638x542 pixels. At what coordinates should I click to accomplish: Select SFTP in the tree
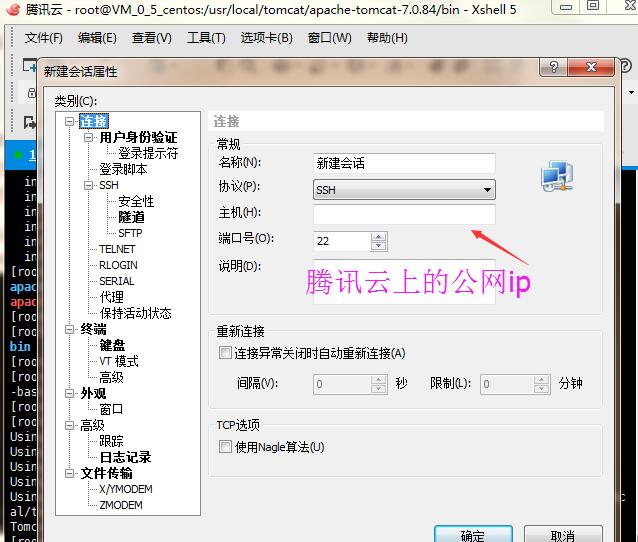click(130, 233)
